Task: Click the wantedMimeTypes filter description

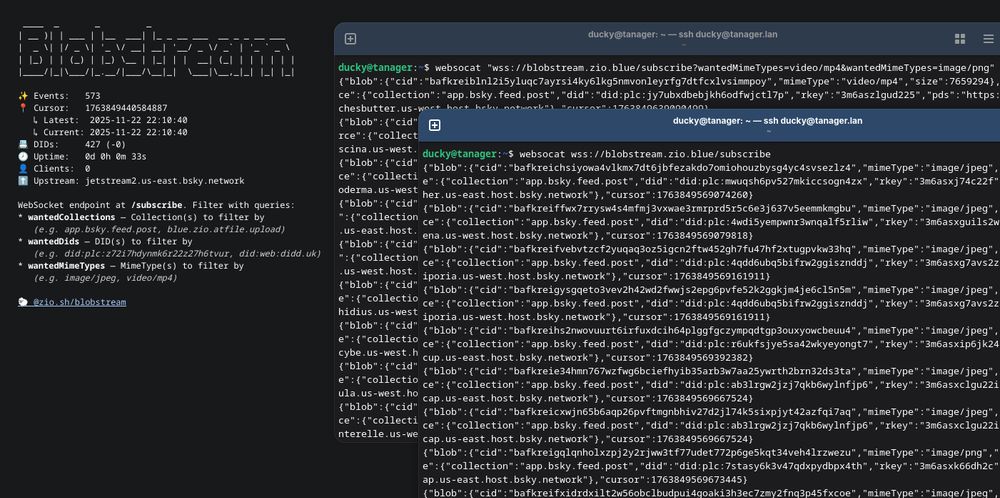Action: click(x=131, y=266)
